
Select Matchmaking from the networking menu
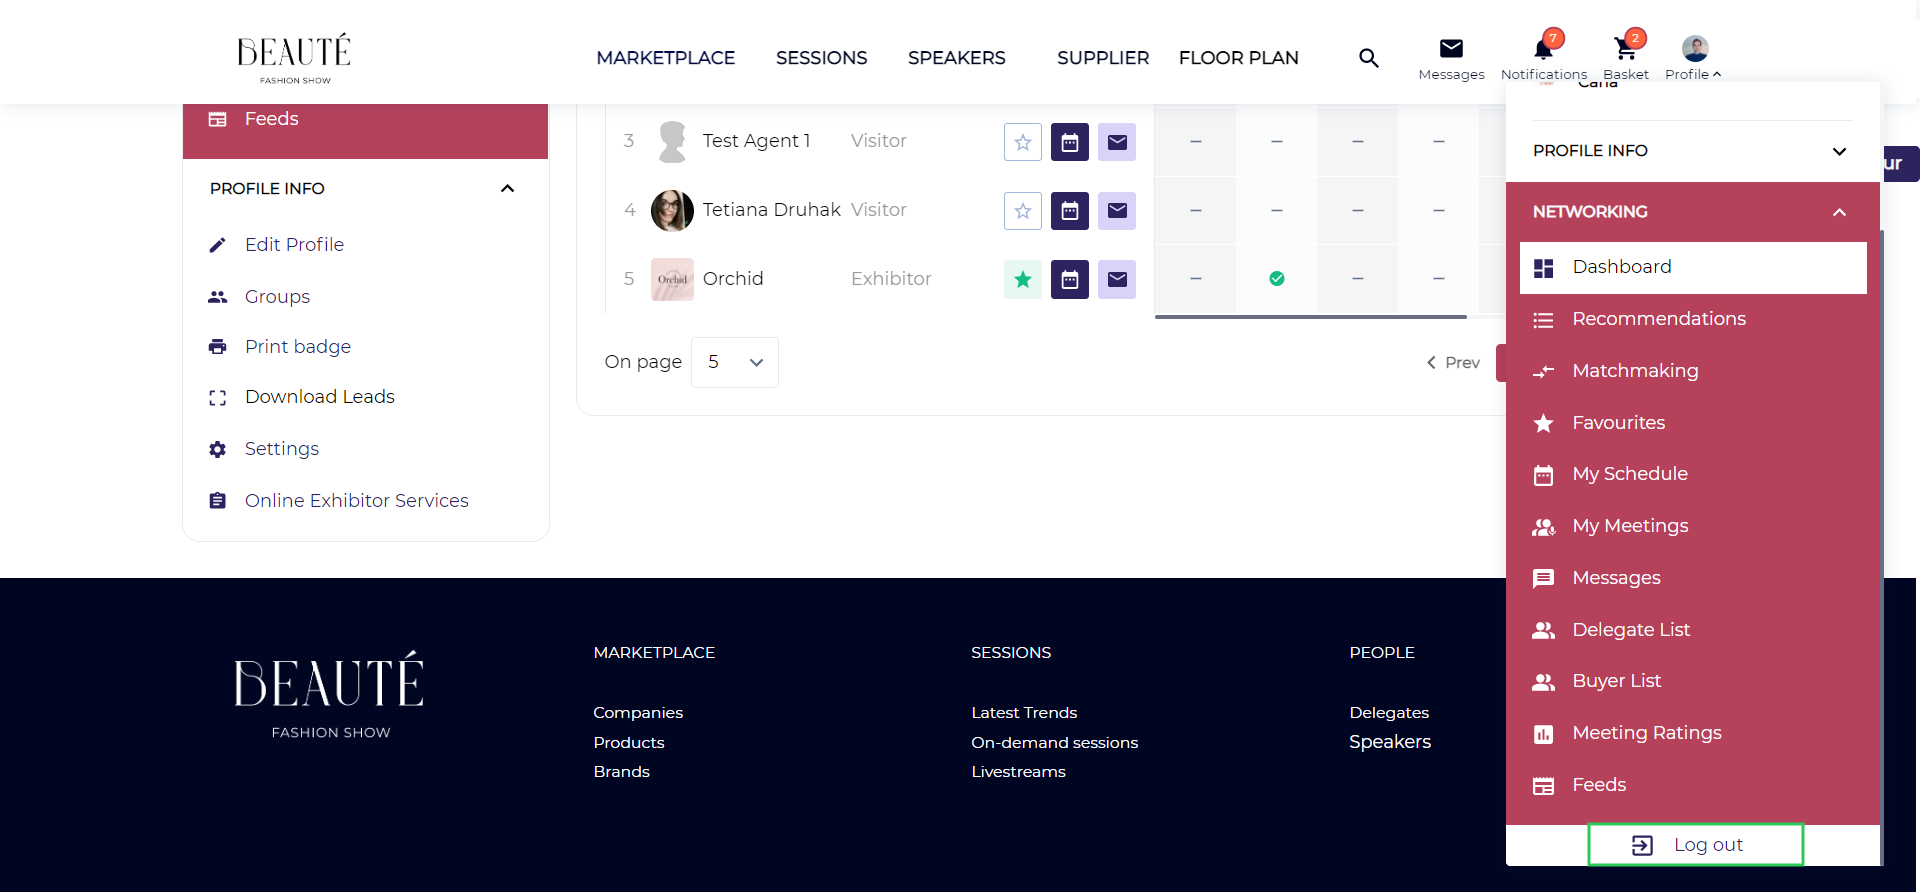coord(1634,371)
